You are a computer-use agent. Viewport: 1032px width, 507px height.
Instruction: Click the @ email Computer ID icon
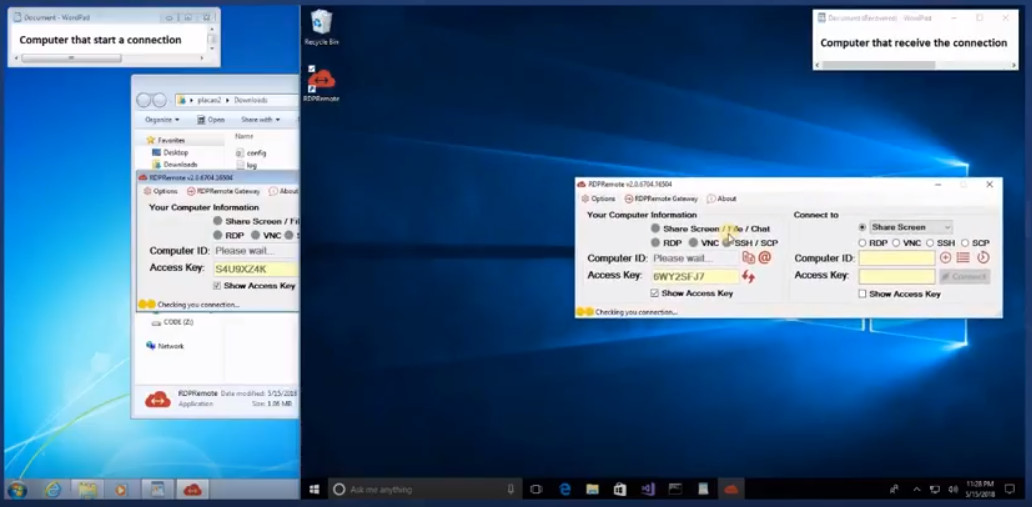coord(764,257)
